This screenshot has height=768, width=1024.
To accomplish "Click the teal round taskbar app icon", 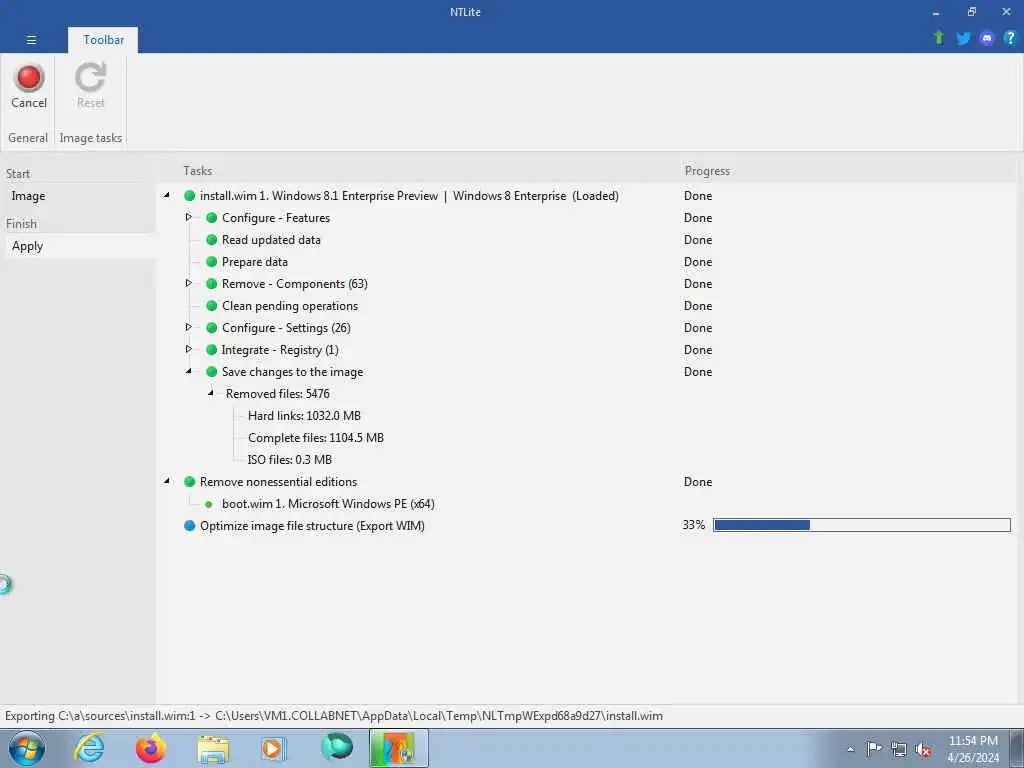I will point(337,747).
